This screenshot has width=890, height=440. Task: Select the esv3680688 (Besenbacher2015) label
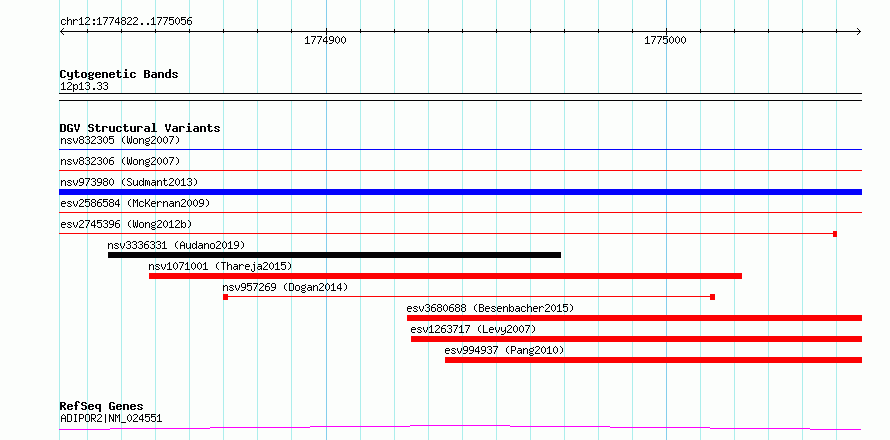[490, 308]
